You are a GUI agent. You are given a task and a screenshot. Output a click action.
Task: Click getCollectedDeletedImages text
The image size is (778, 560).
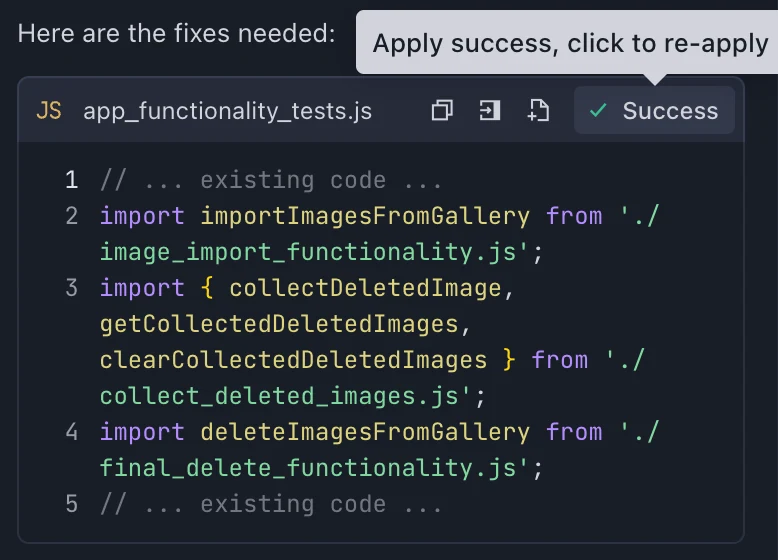(279, 324)
